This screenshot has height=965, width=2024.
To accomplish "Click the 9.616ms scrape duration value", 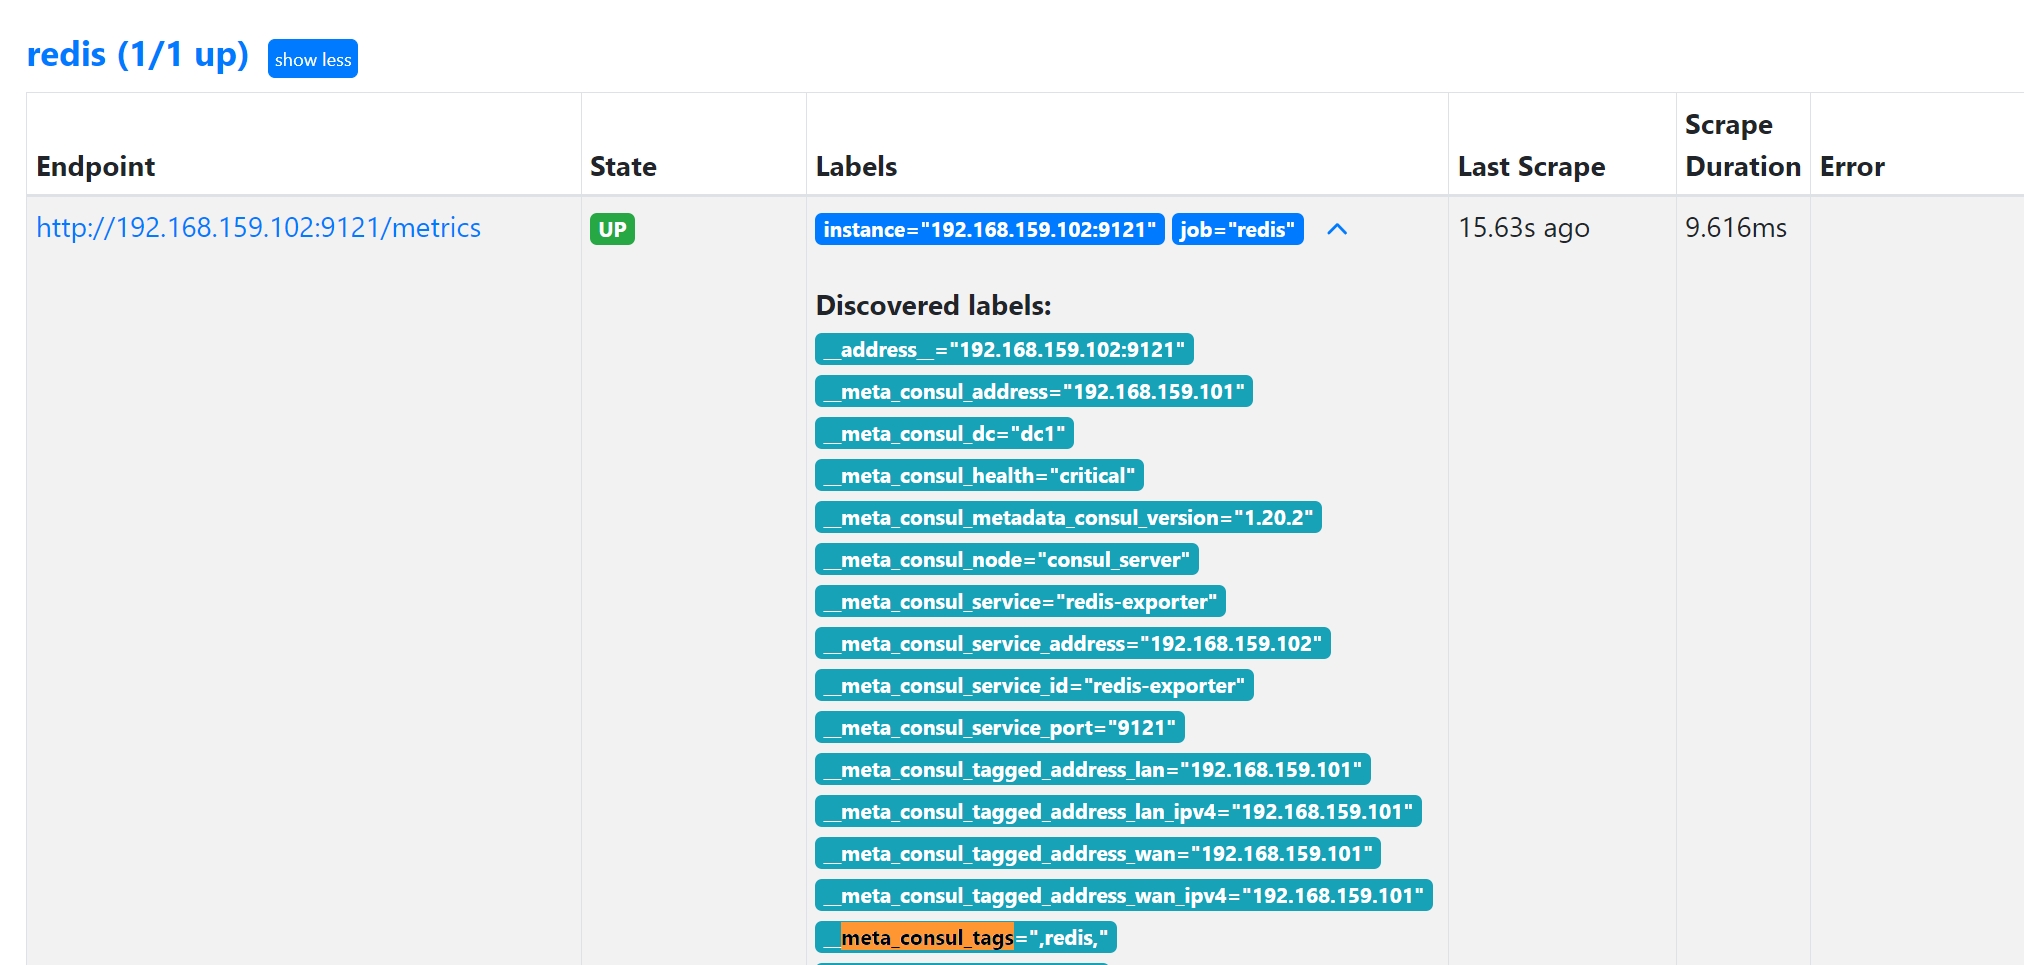I will [1736, 228].
